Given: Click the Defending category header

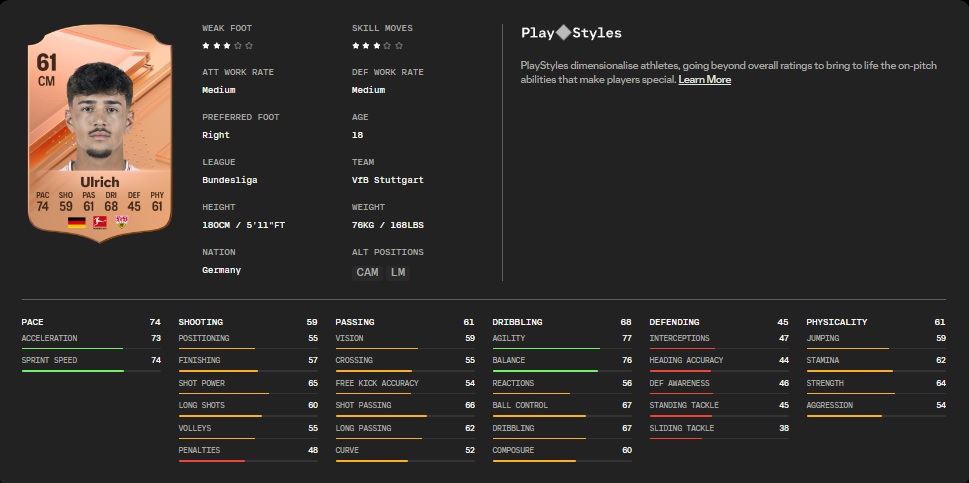Looking at the screenshot, I should (x=675, y=322).
